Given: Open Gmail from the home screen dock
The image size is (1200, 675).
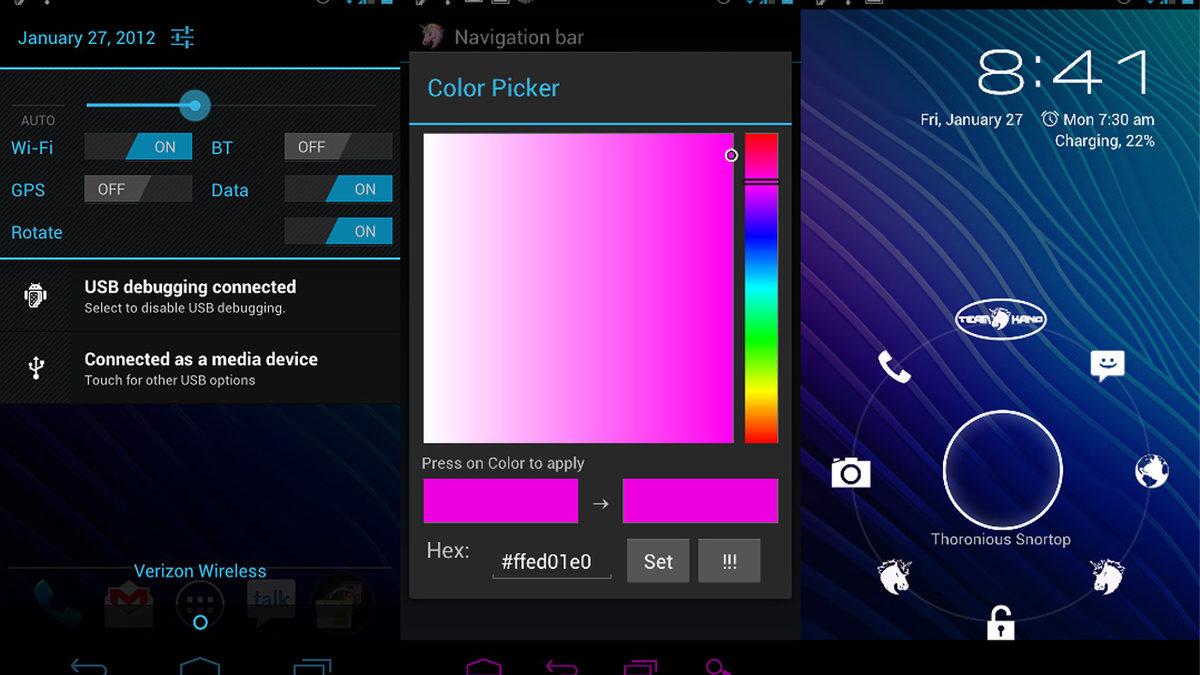Looking at the screenshot, I should pos(128,600).
